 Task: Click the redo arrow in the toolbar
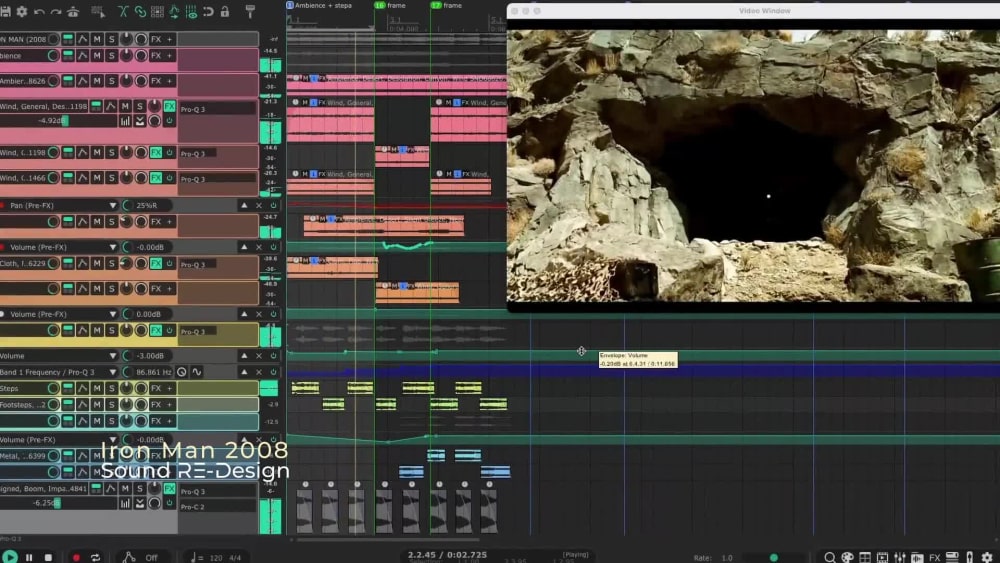click(x=56, y=11)
